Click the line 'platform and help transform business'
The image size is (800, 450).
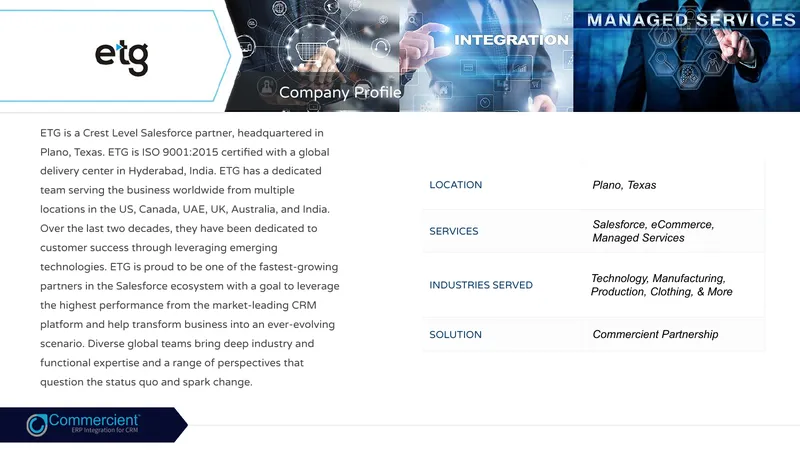[187, 324]
